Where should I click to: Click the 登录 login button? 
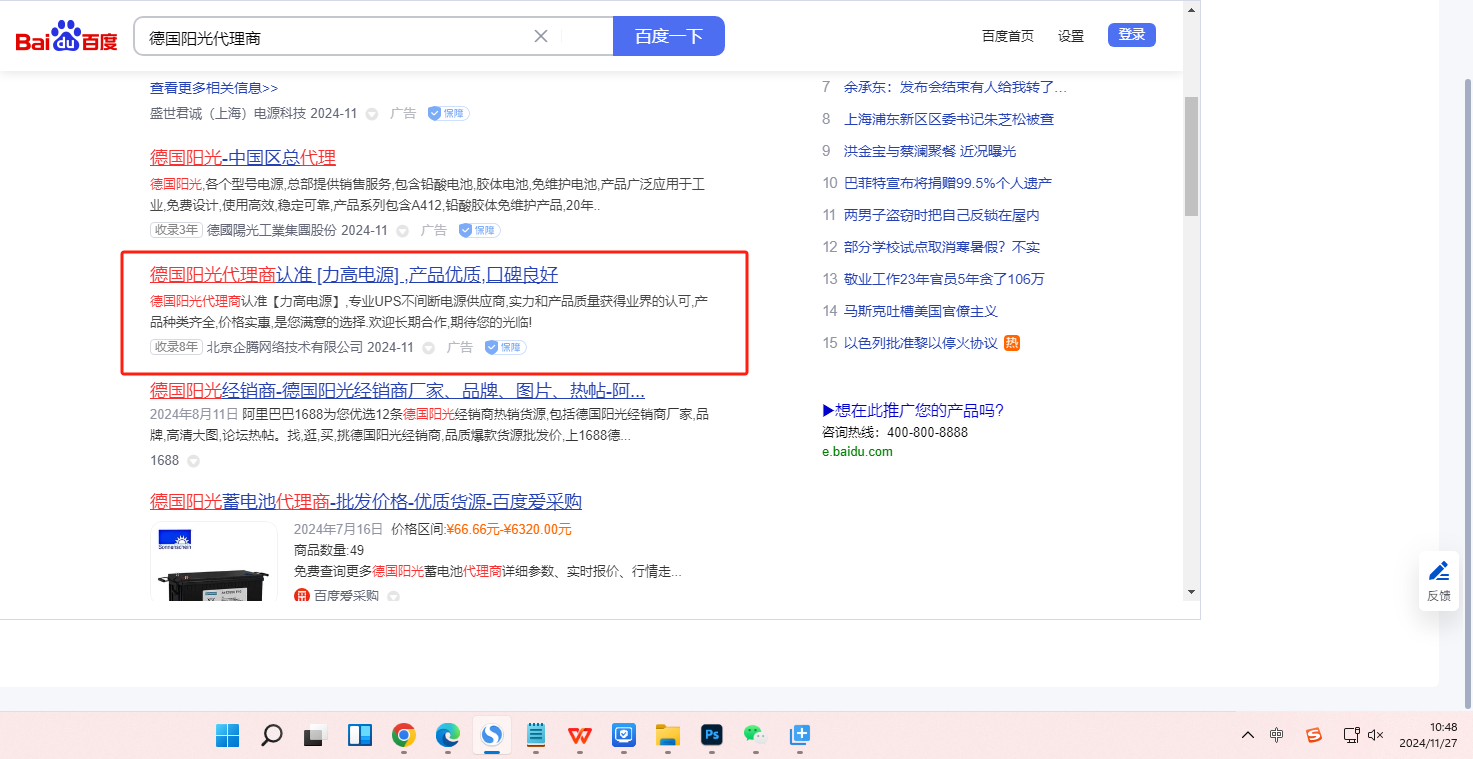click(x=1131, y=35)
